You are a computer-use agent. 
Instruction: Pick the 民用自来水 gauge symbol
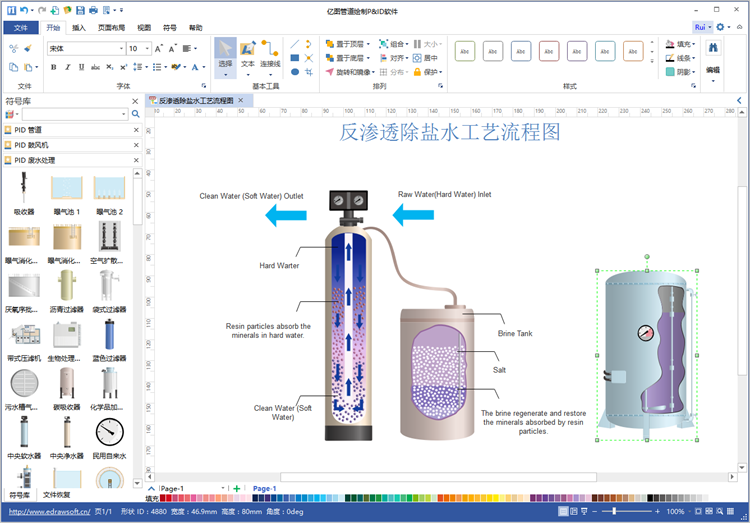[108, 434]
